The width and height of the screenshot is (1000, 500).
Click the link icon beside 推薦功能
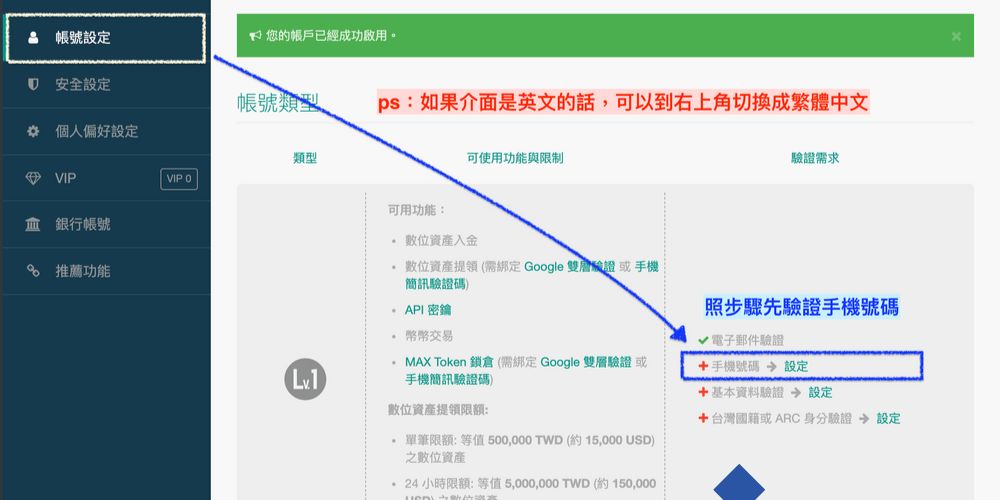[33, 271]
